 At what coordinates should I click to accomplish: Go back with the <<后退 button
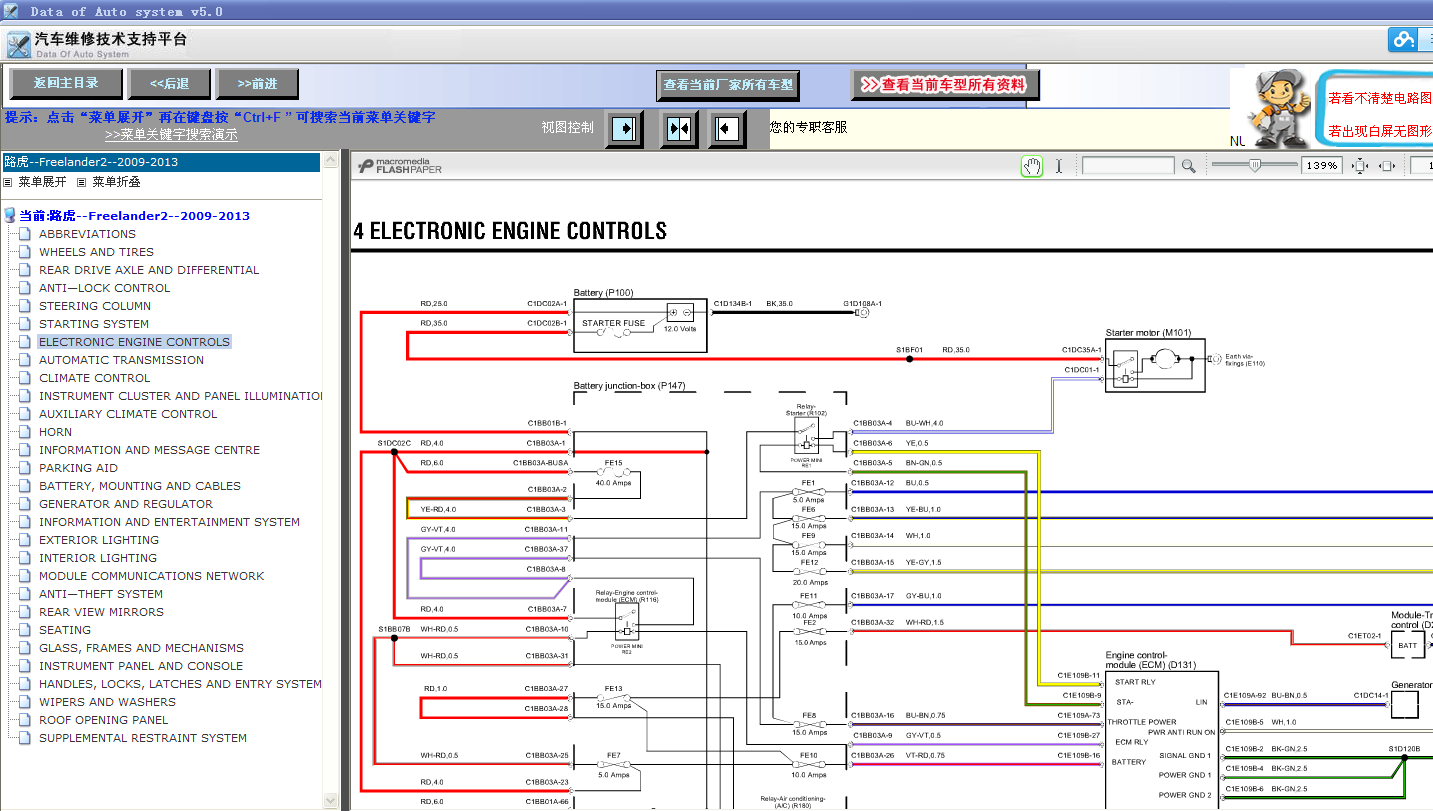169,84
